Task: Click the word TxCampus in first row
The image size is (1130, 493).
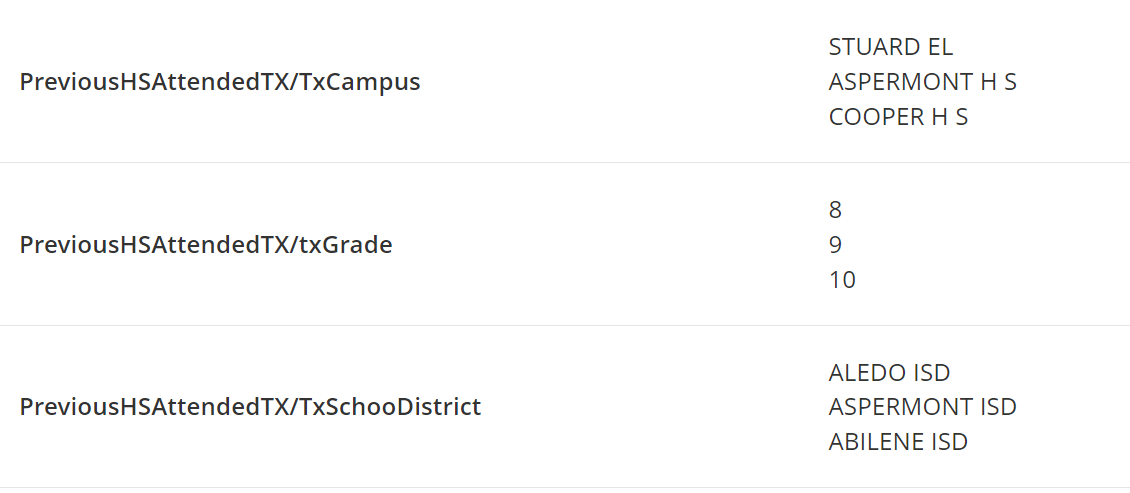Action: [x=359, y=82]
